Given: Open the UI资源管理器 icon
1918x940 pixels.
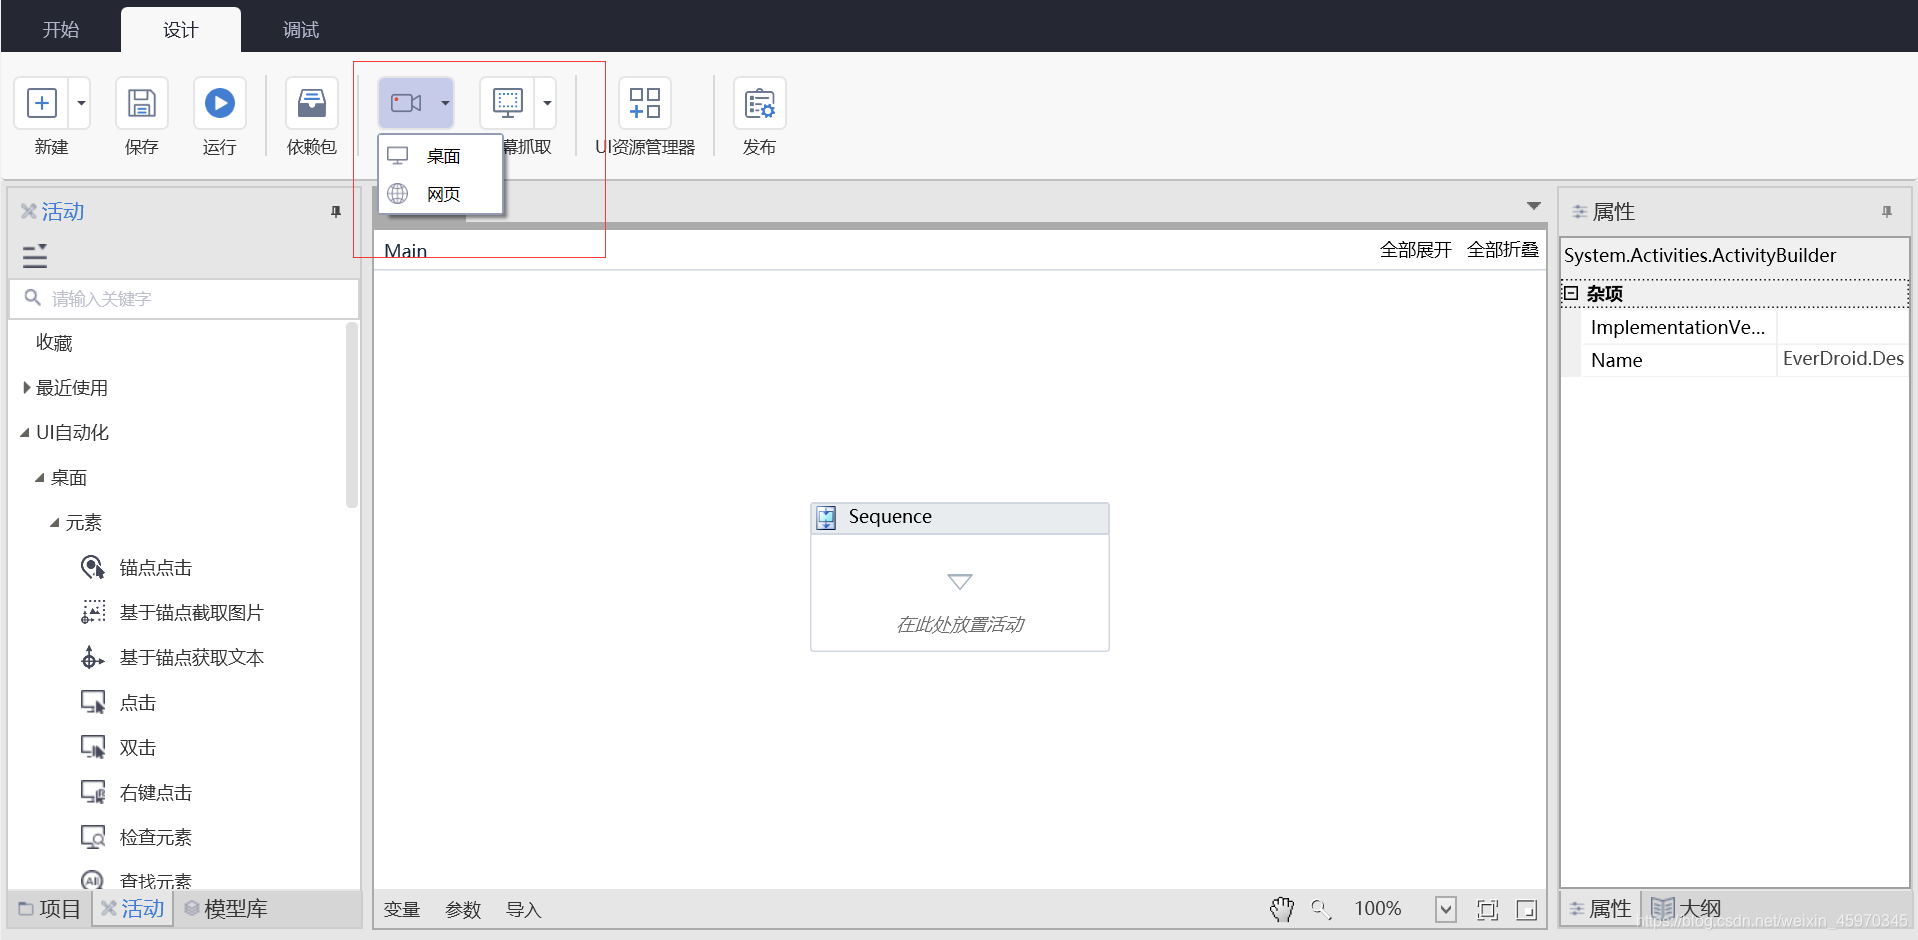Looking at the screenshot, I should (645, 103).
